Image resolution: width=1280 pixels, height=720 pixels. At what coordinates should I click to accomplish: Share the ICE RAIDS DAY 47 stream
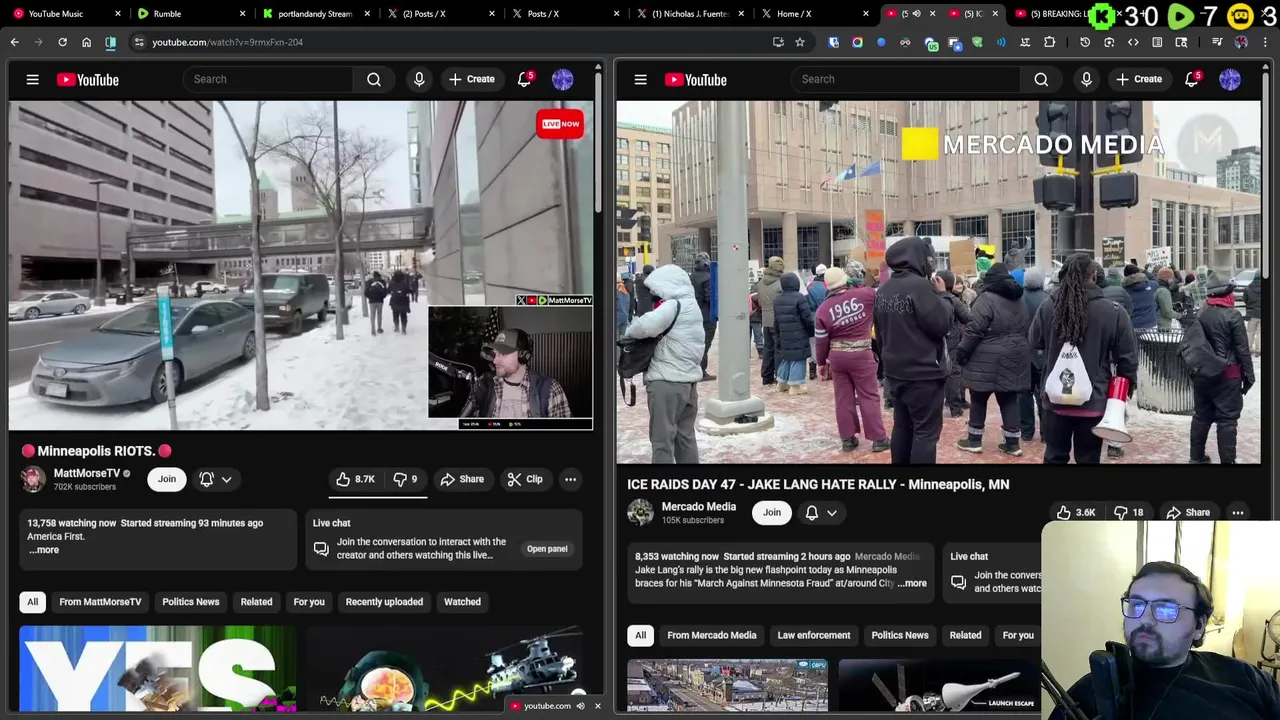click(1188, 512)
